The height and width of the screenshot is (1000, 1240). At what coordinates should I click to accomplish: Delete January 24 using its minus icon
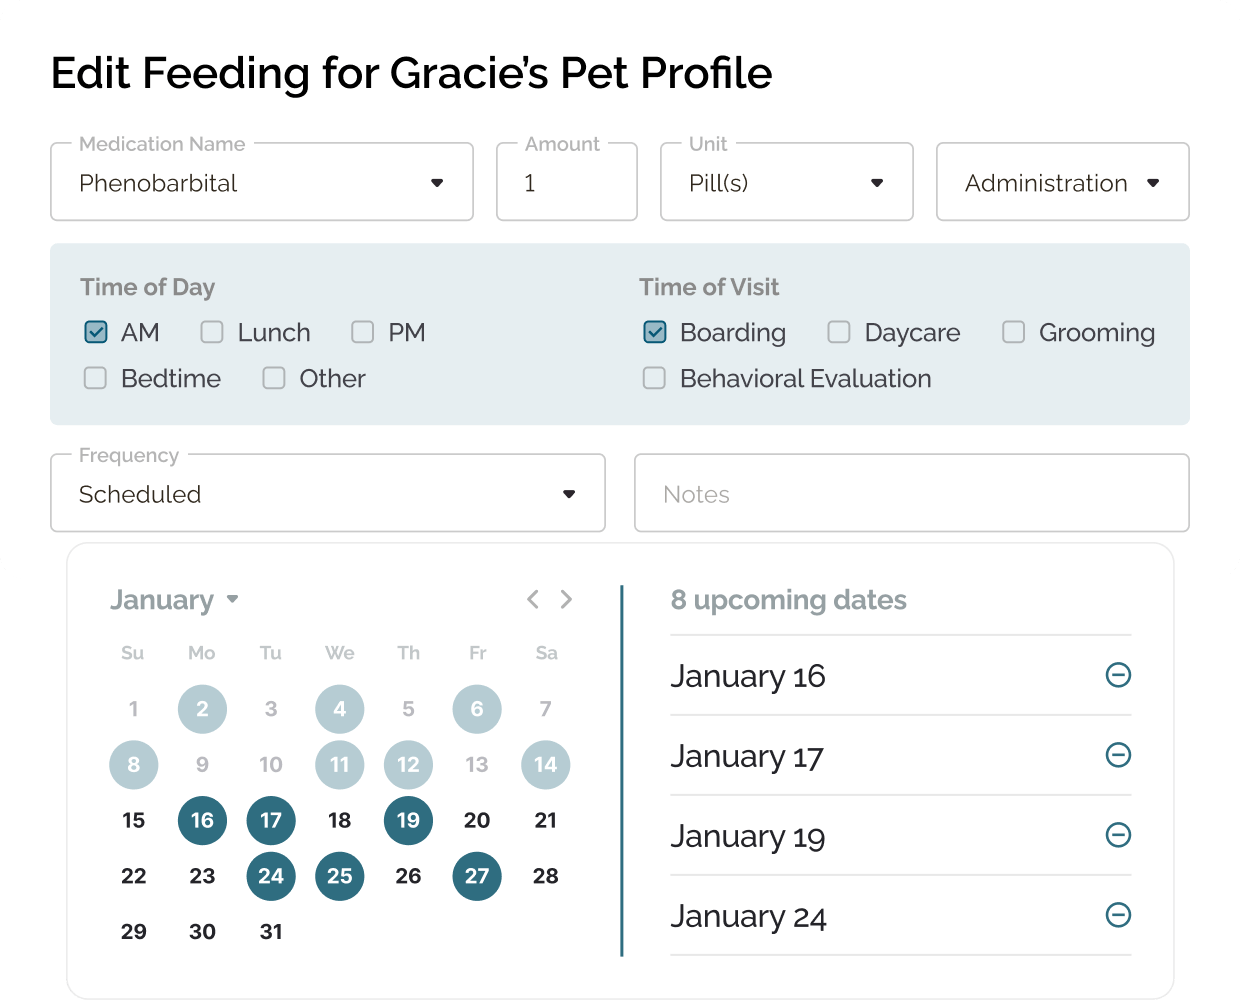click(x=1118, y=915)
